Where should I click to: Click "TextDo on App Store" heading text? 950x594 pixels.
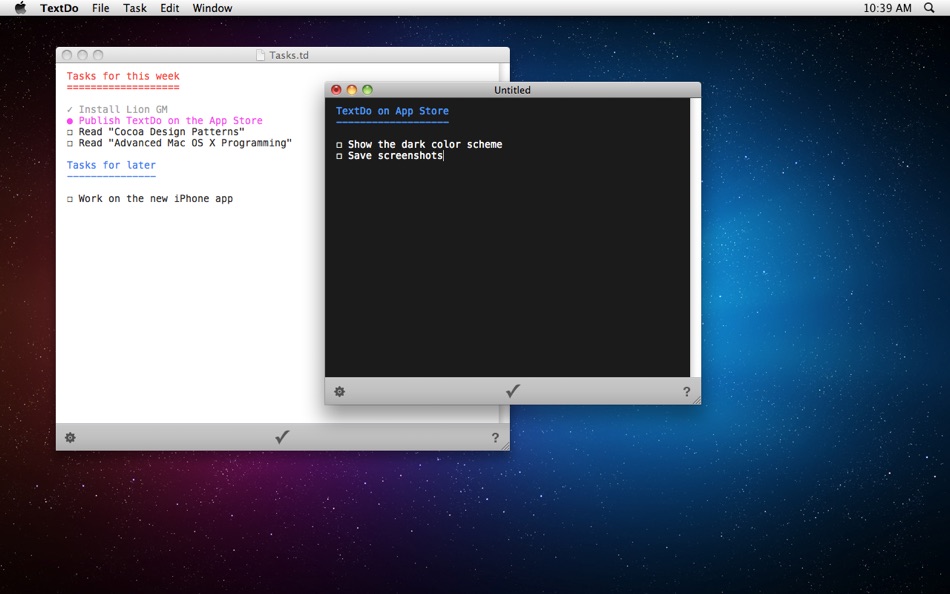point(392,111)
